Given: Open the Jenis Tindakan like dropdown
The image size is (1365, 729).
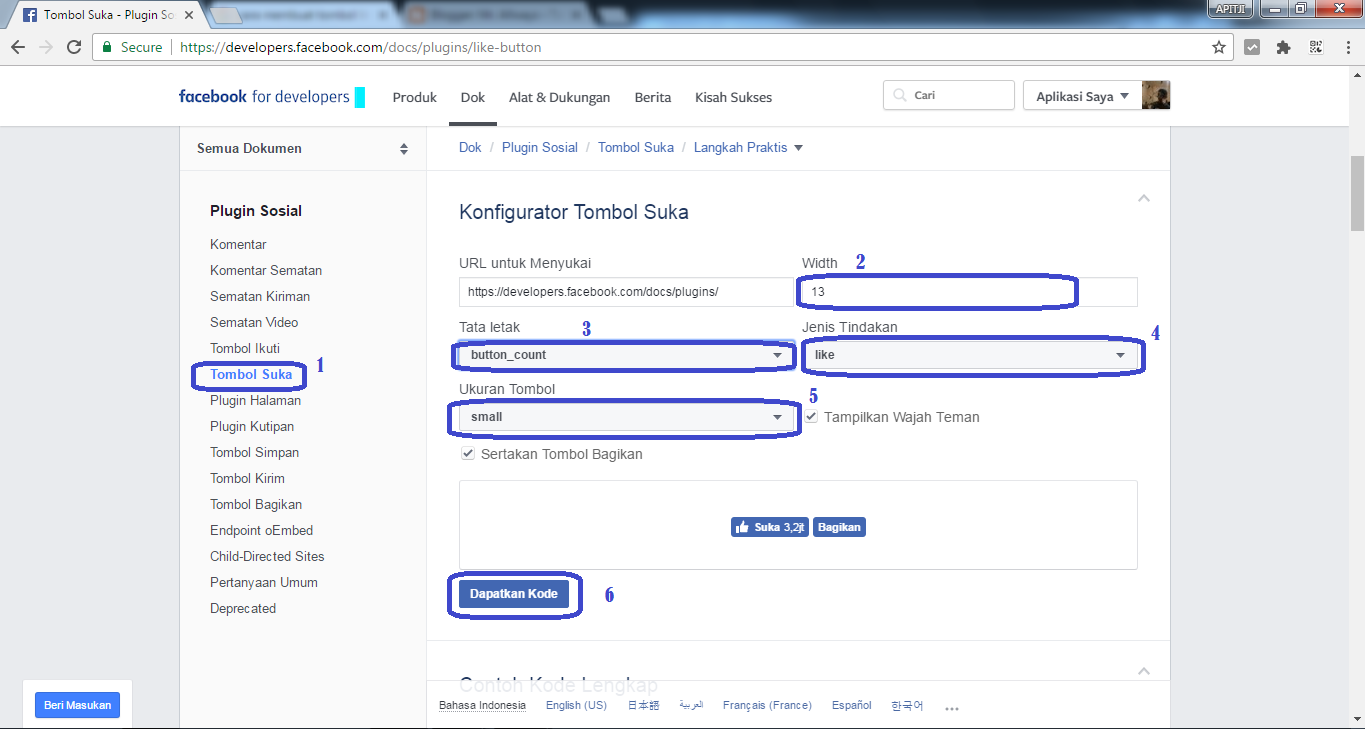Looking at the screenshot, I should pos(970,355).
